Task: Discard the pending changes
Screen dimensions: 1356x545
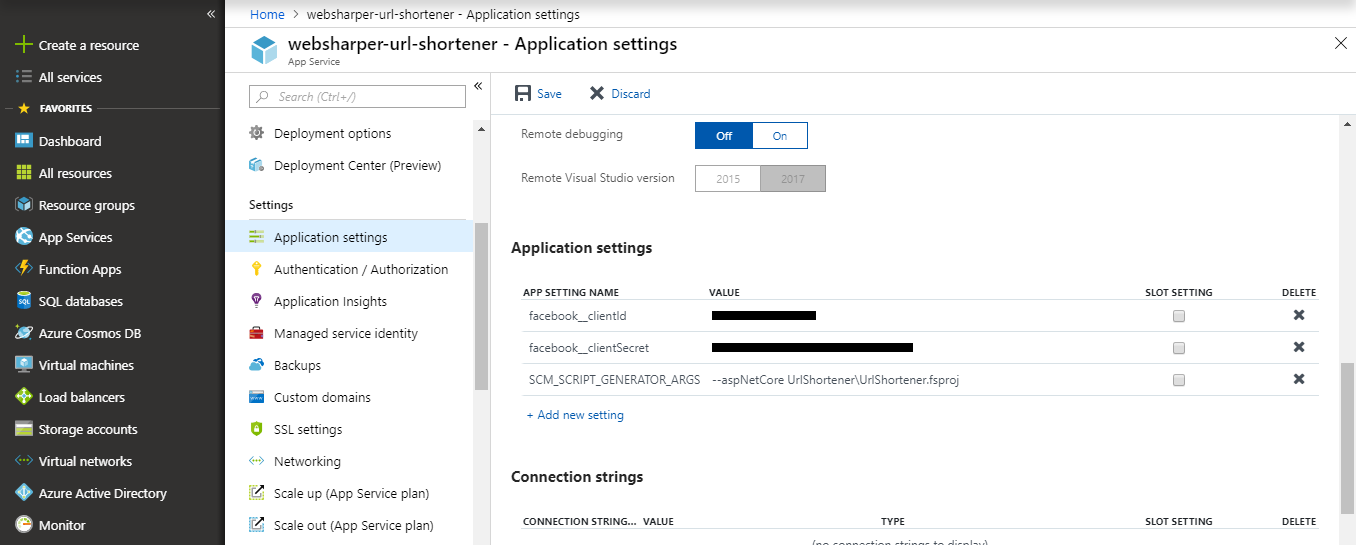Action: point(619,93)
